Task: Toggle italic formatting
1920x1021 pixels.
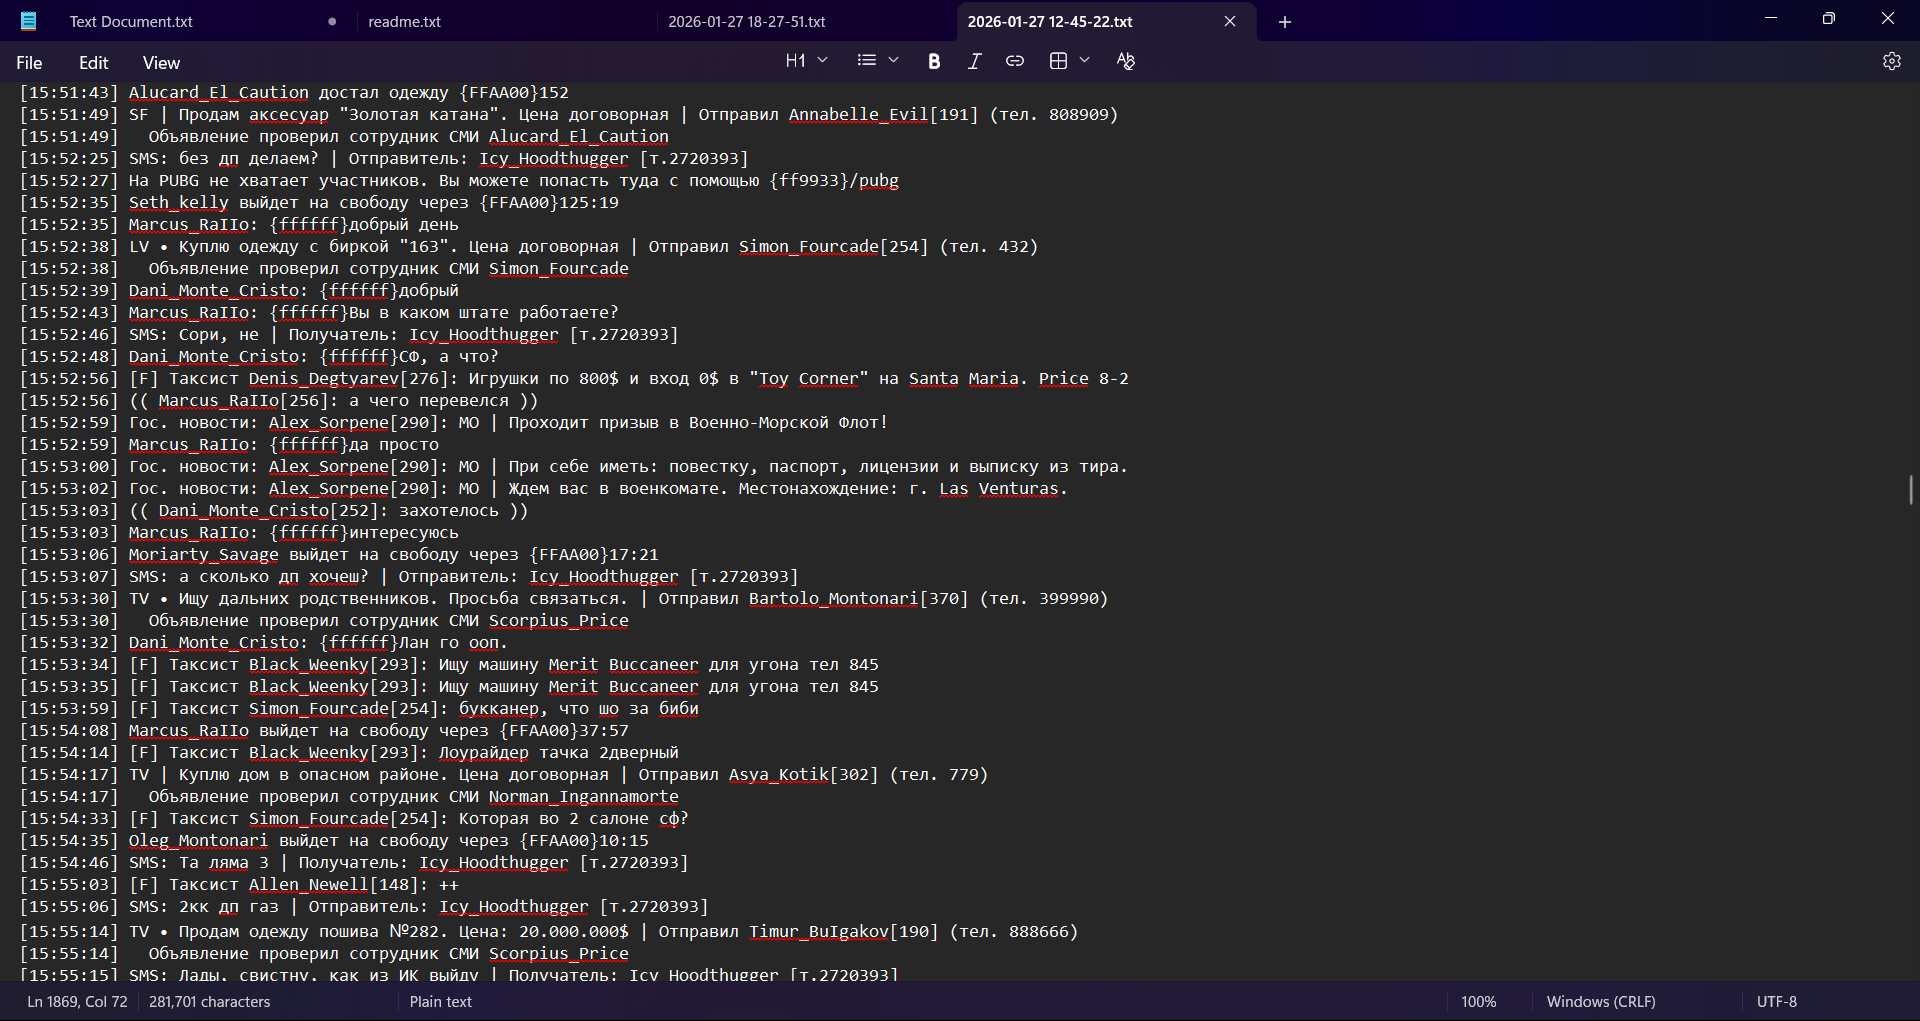Action: pyautogui.click(x=974, y=61)
